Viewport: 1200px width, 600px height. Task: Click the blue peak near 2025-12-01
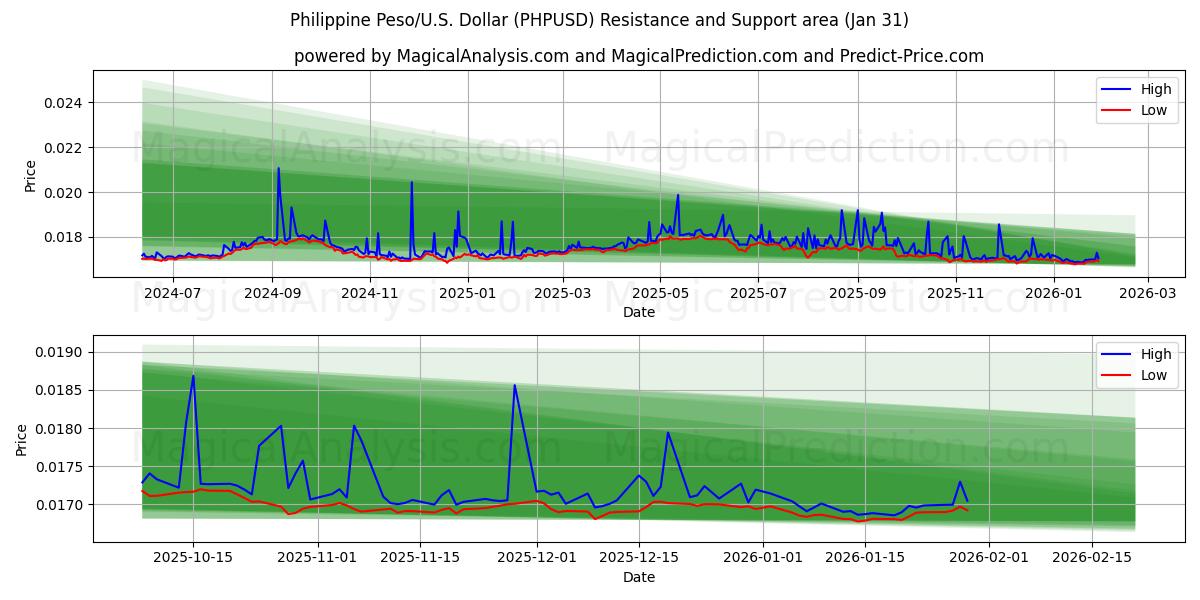514,385
